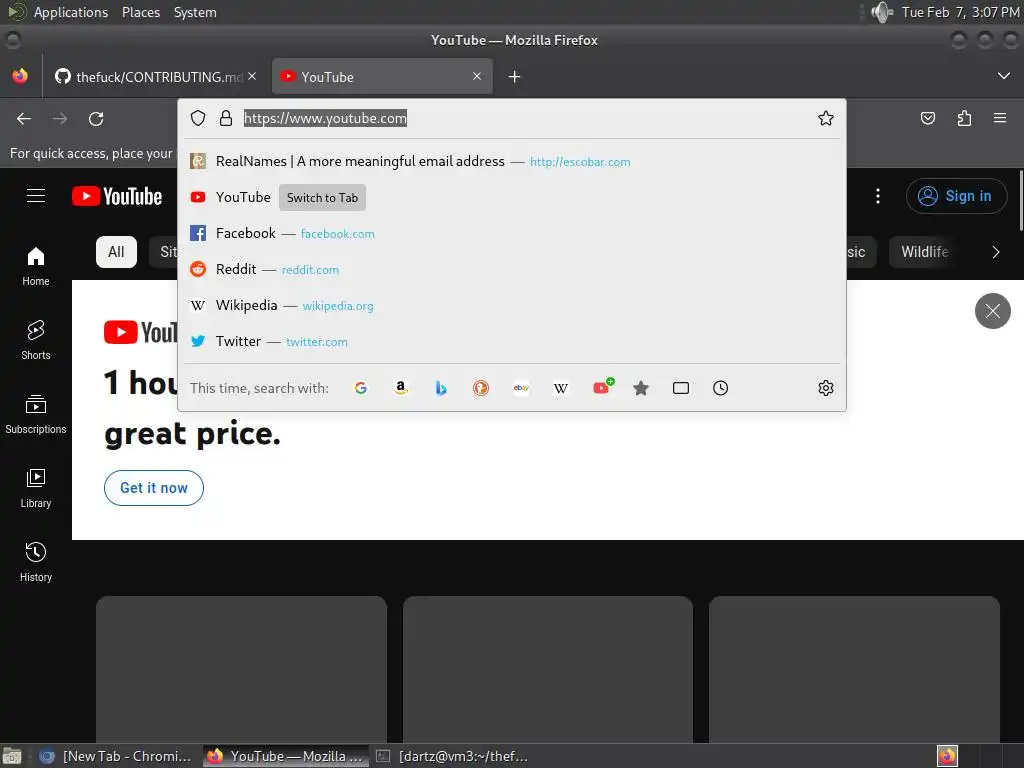Open the Facebook suggestion
Image resolution: width=1024 pixels, height=768 pixels.
pyautogui.click(x=512, y=233)
